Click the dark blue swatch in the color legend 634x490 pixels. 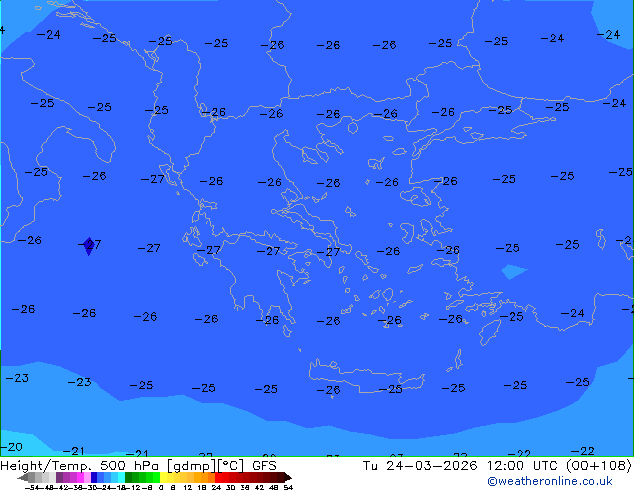point(94,477)
